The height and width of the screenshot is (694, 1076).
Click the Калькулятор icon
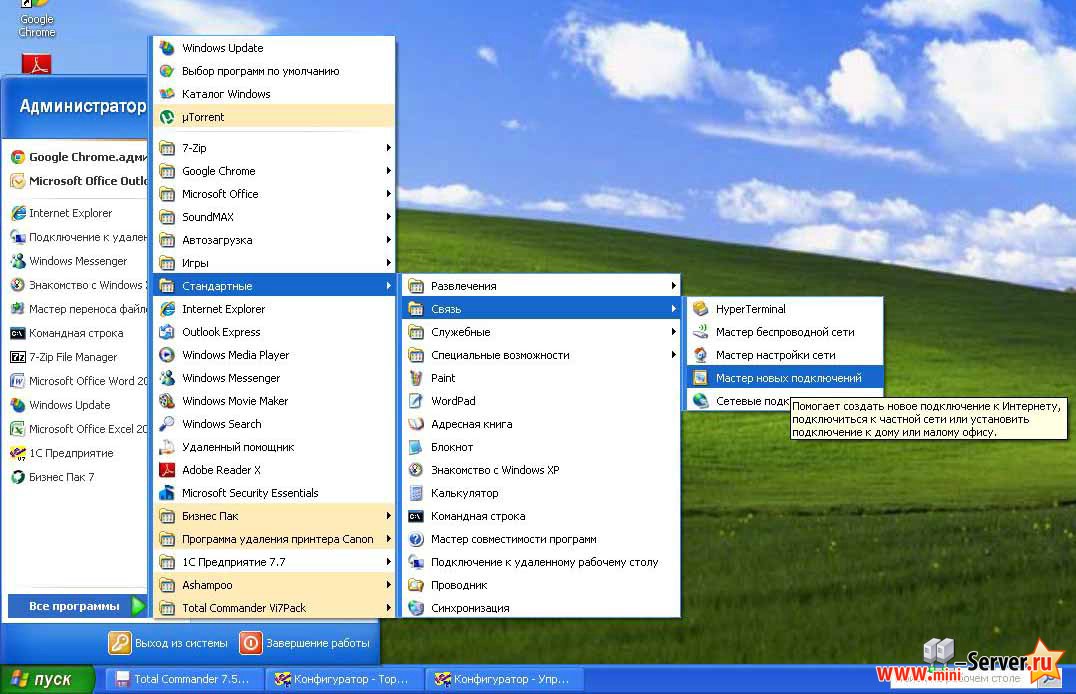(416, 493)
